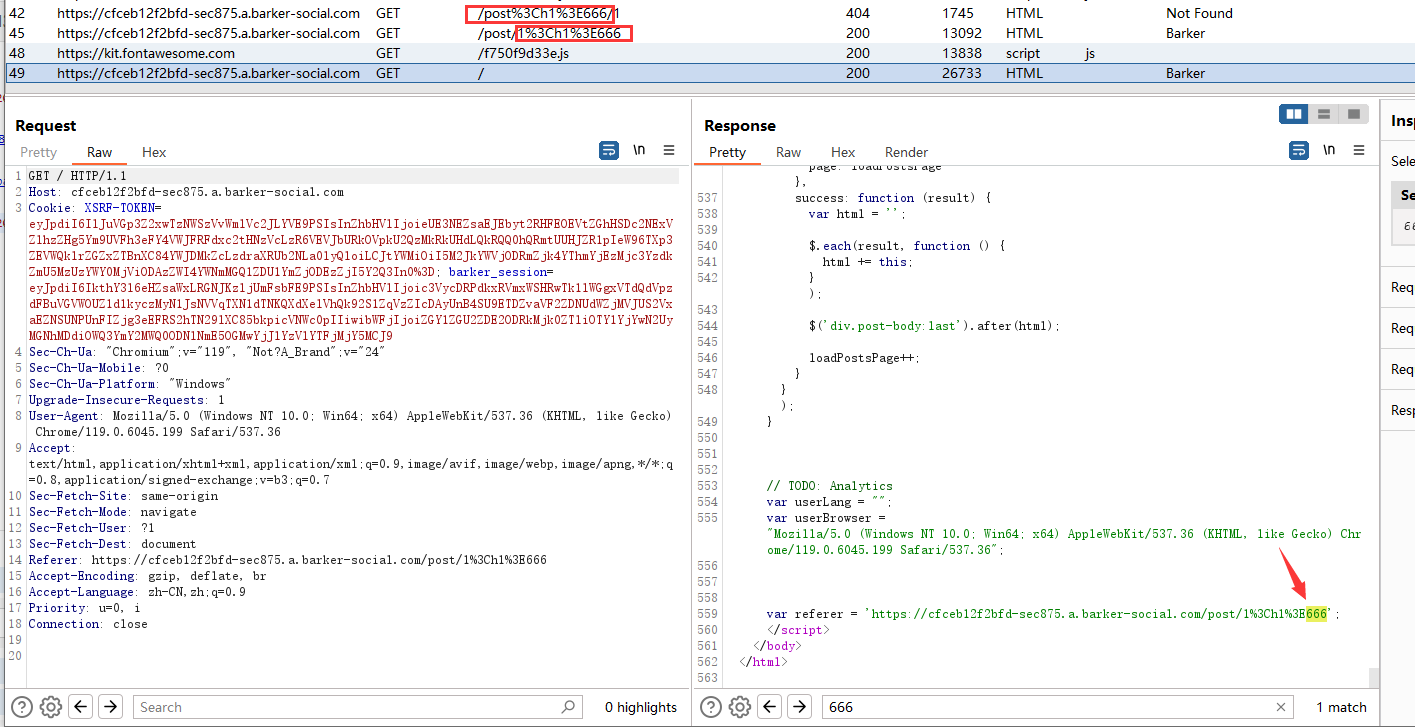This screenshot has height=727, width=1415.
Task: Clear the 666 search term with X
Action: [x=1281, y=707]
